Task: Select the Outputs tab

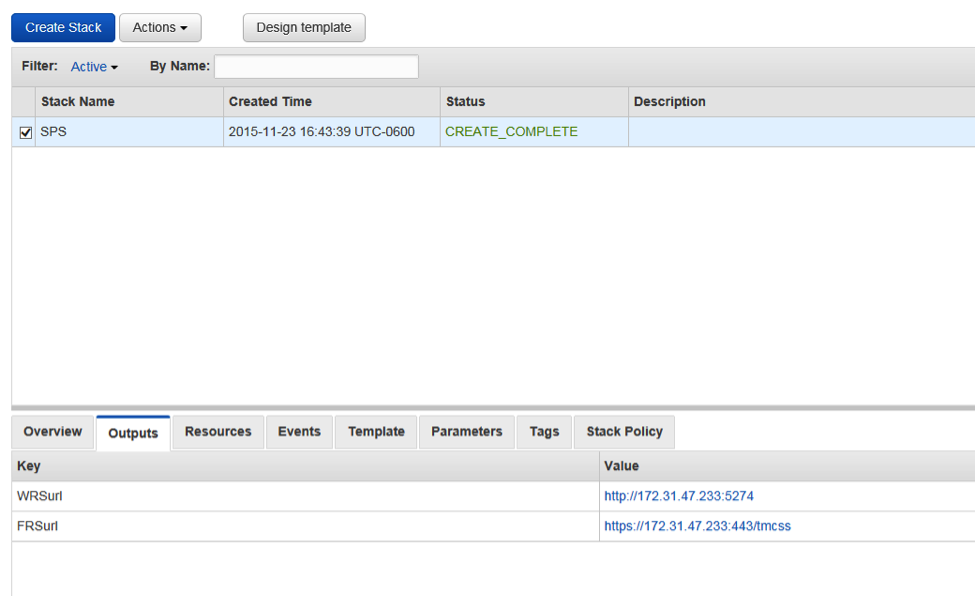Action: click(133, 433)
